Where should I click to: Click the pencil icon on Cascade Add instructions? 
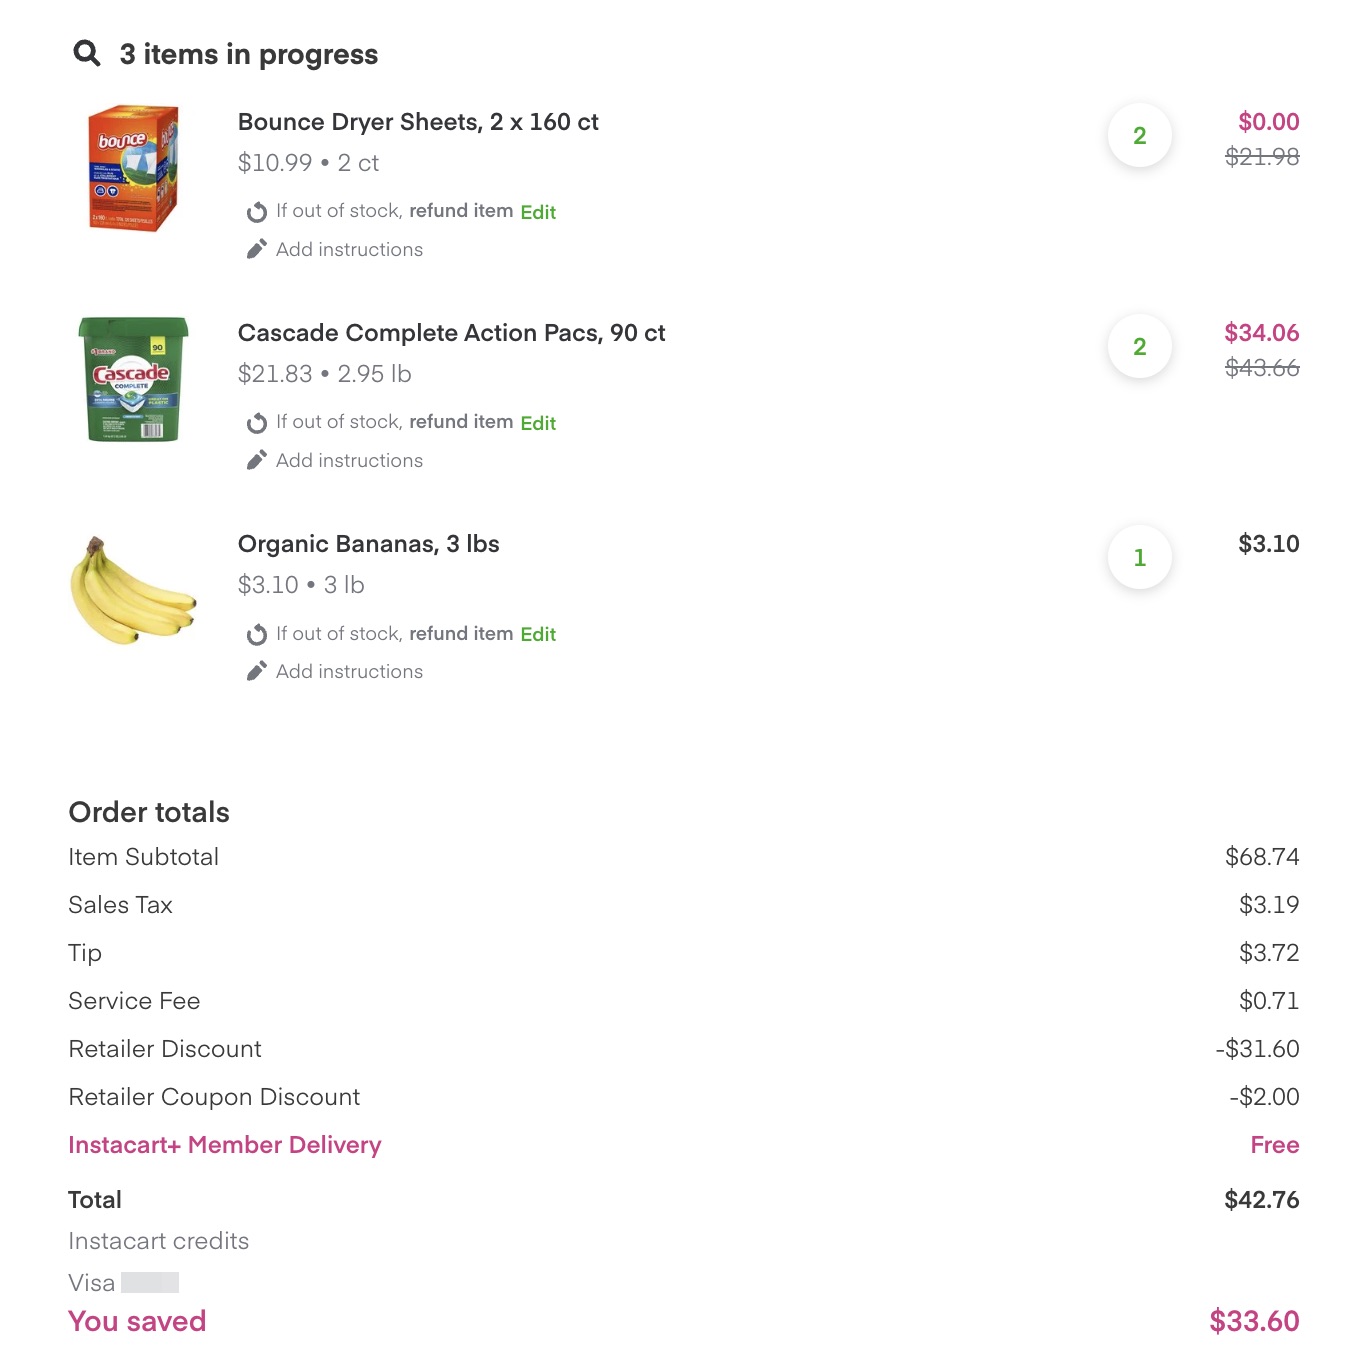point(257,459)
